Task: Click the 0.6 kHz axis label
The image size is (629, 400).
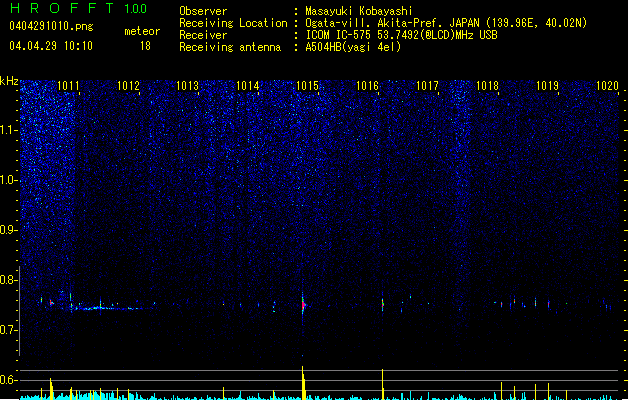Action: point(8,380)
